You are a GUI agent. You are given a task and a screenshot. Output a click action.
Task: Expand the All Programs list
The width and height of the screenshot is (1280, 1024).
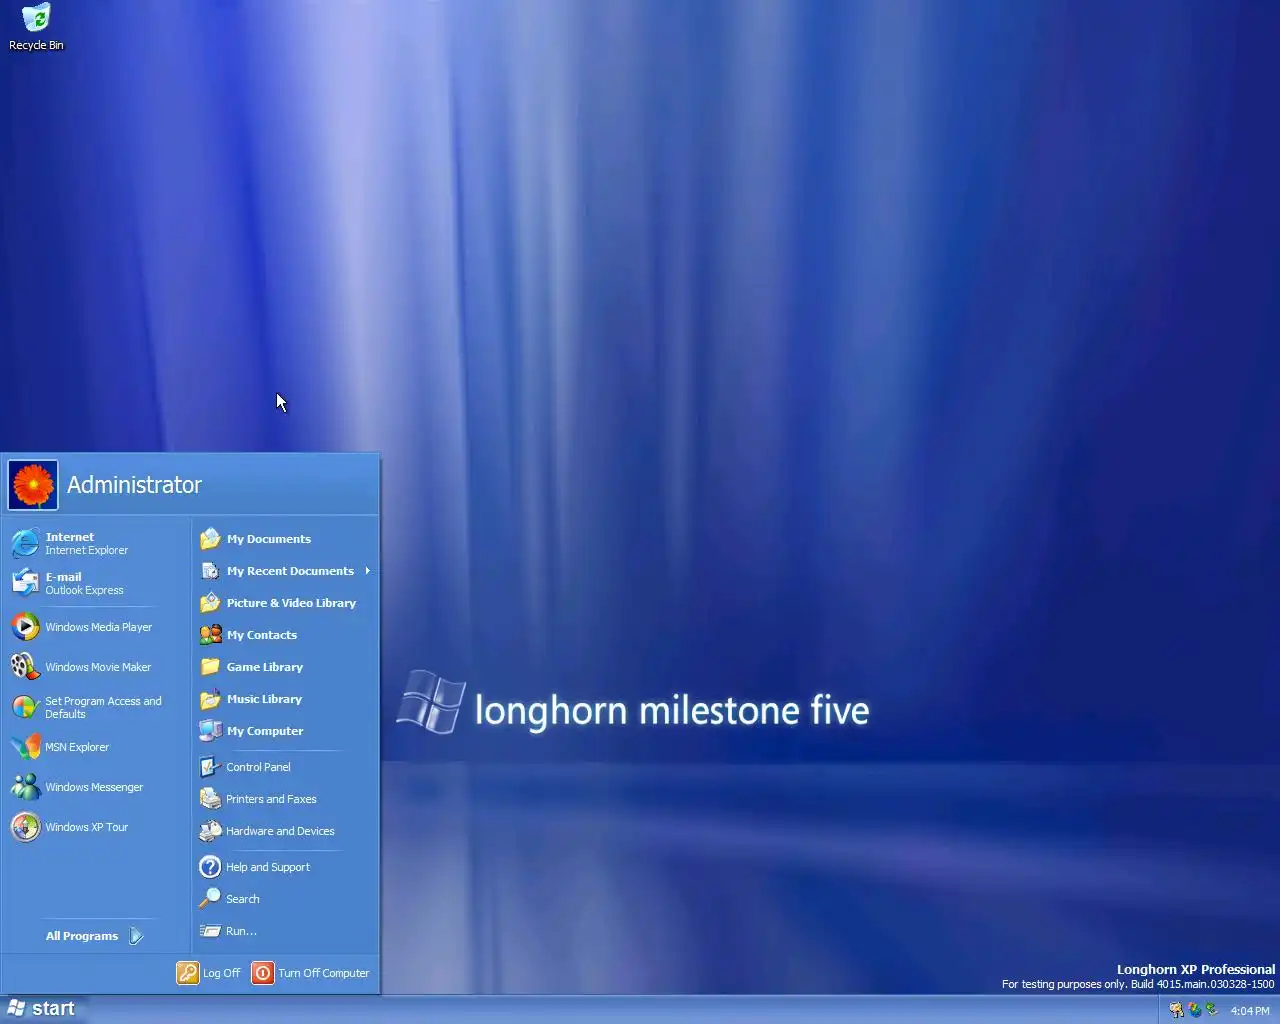pyautogui.click(x=96, y=936)
